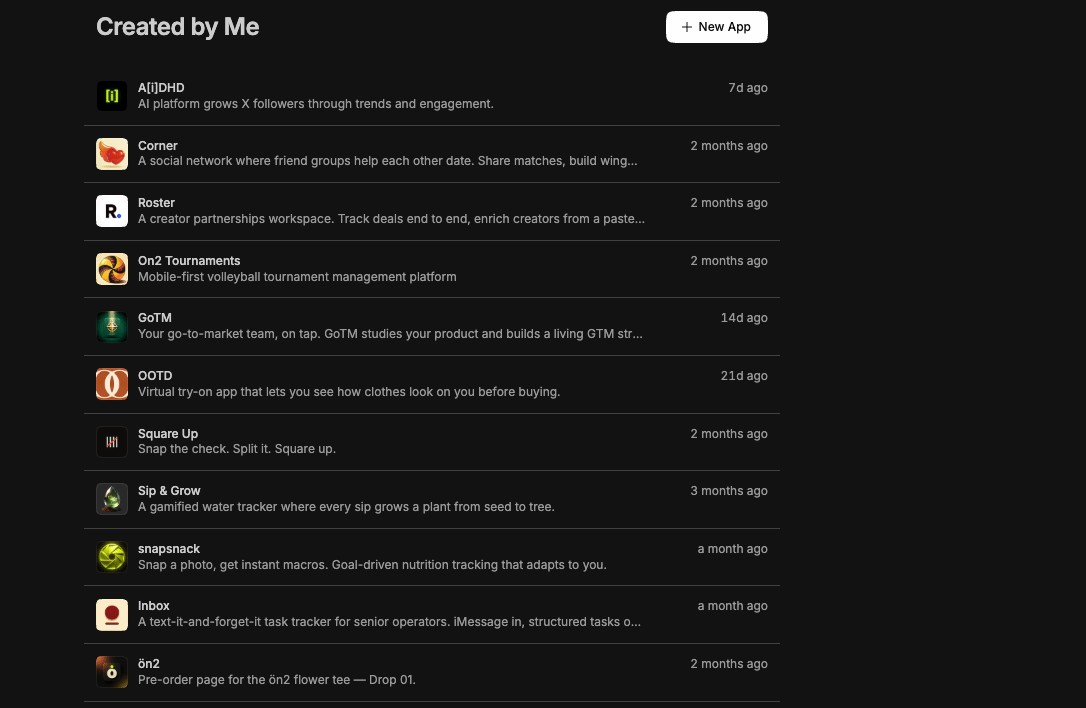Open the snapsnack app title
1086x708 pixels.
point(169,549)
